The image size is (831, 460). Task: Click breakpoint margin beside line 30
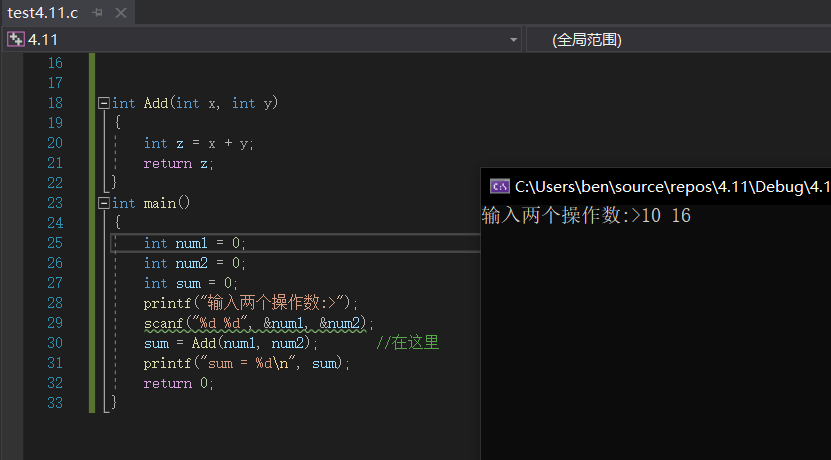click(12, 343)
